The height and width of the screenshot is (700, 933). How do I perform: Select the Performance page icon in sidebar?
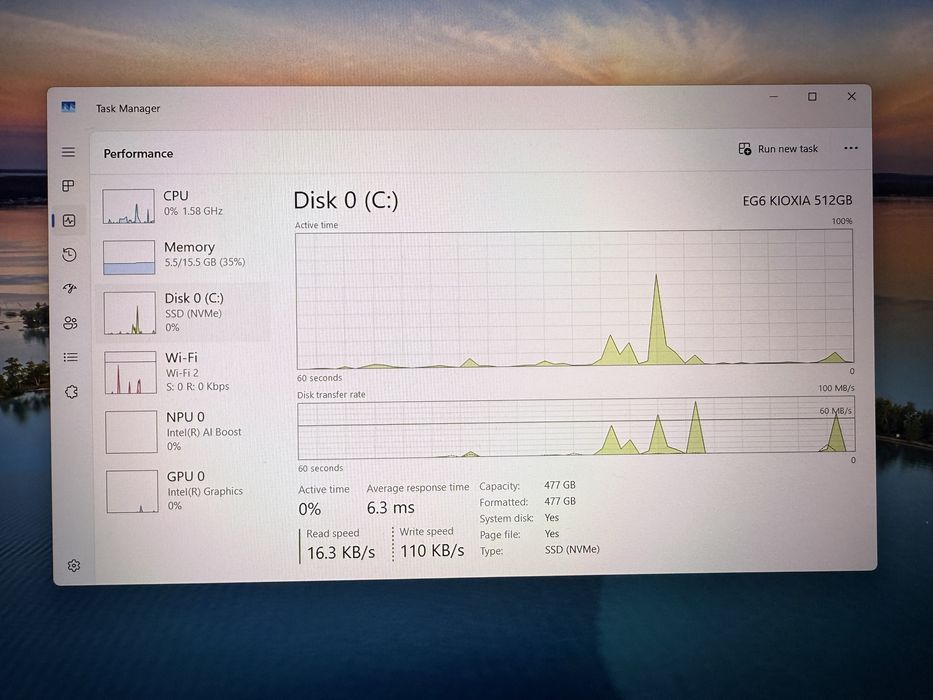coord(69,221)
